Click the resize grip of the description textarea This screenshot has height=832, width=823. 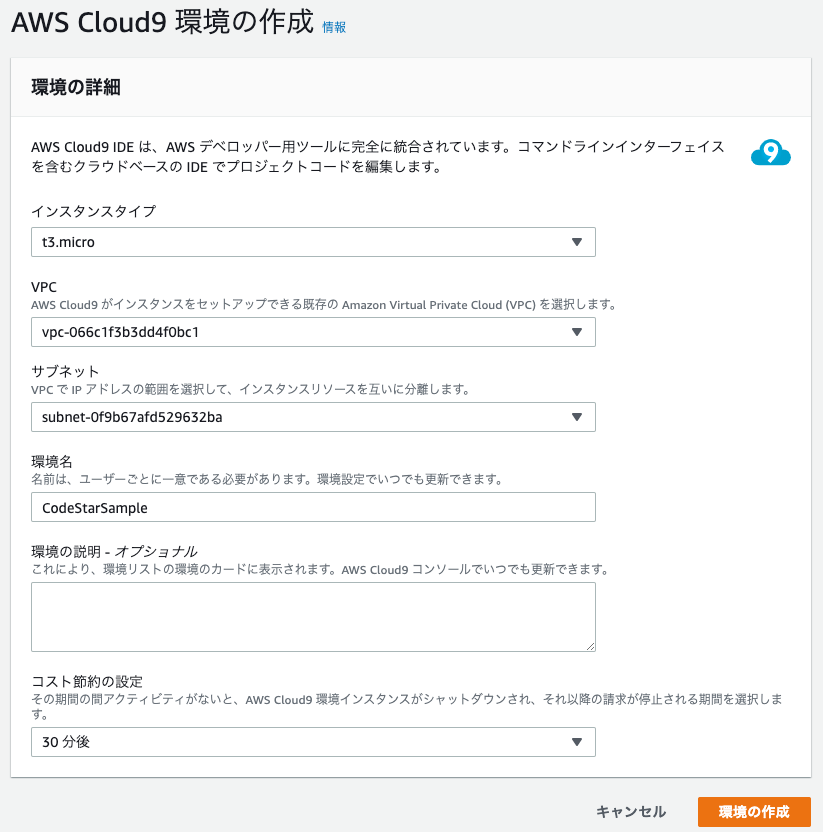point(591,646)
